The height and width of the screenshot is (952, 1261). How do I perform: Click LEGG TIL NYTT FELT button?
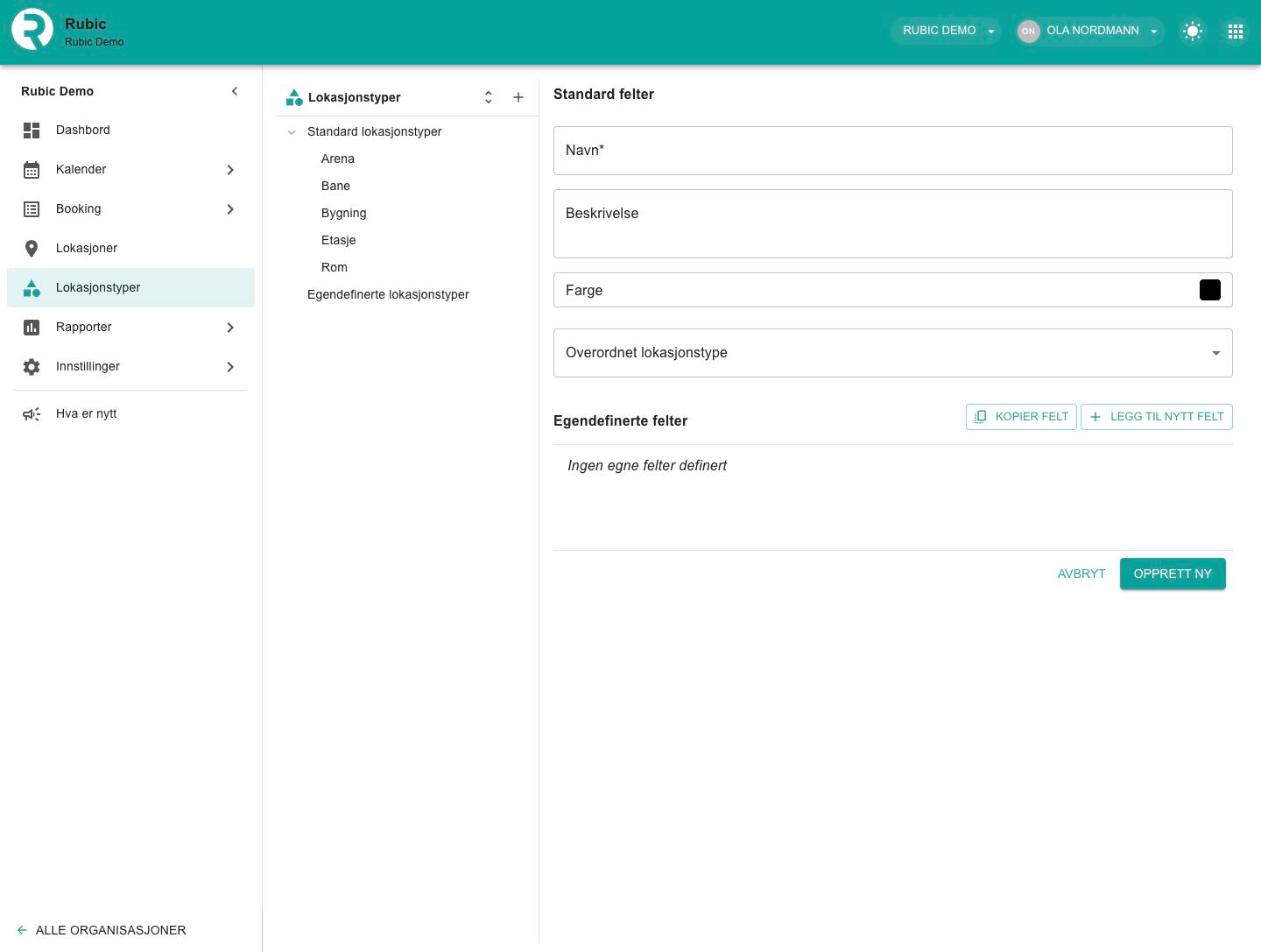(x=1157, y=417)
